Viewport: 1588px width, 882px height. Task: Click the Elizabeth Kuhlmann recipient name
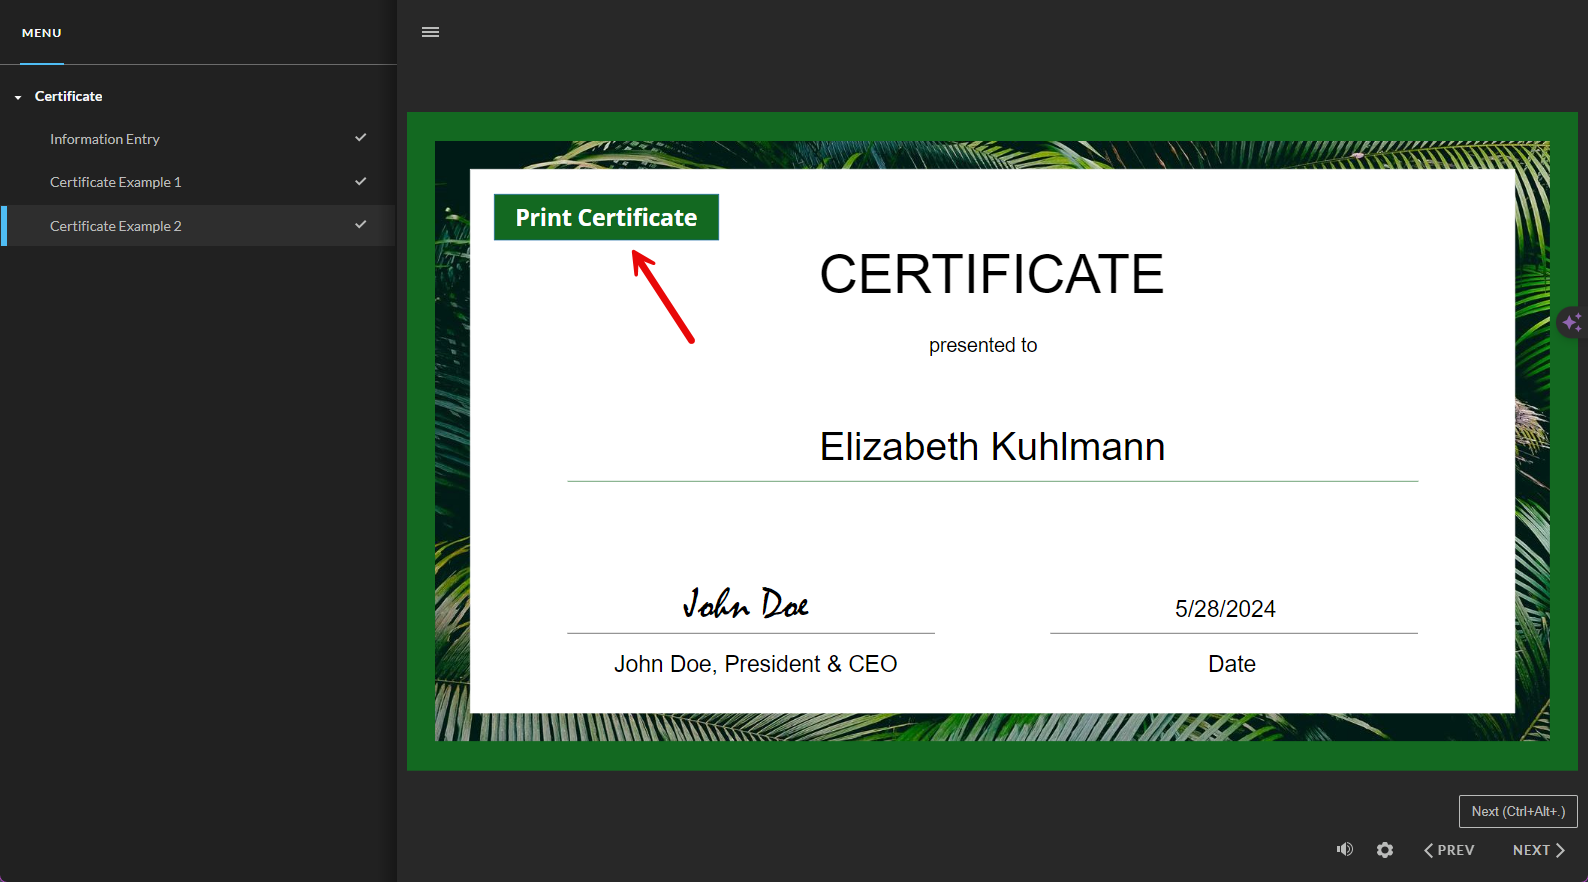(992, 446)
